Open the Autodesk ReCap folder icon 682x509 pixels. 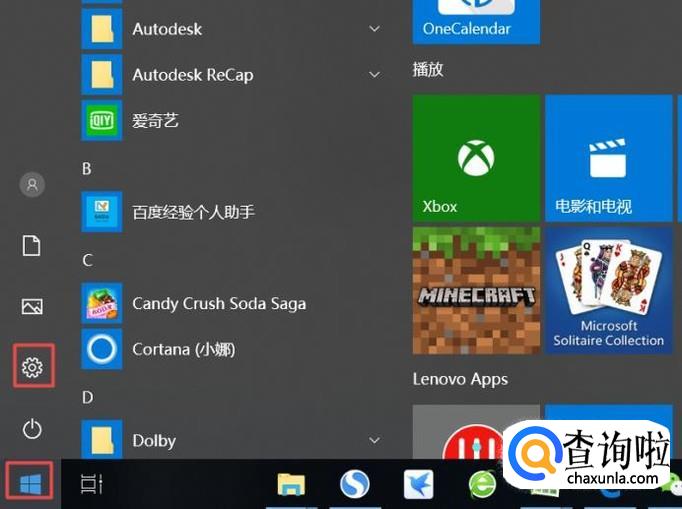(x=102, y=74)
